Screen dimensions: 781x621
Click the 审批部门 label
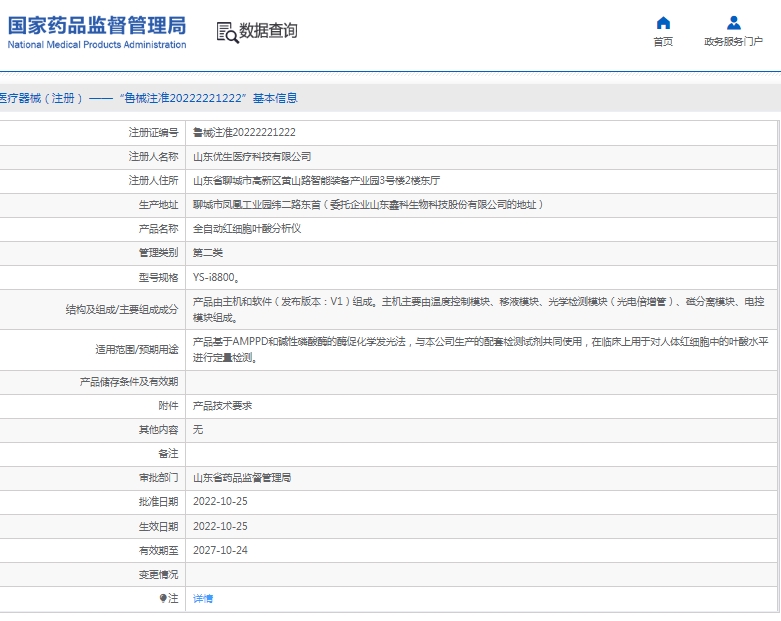pos(158,478)
